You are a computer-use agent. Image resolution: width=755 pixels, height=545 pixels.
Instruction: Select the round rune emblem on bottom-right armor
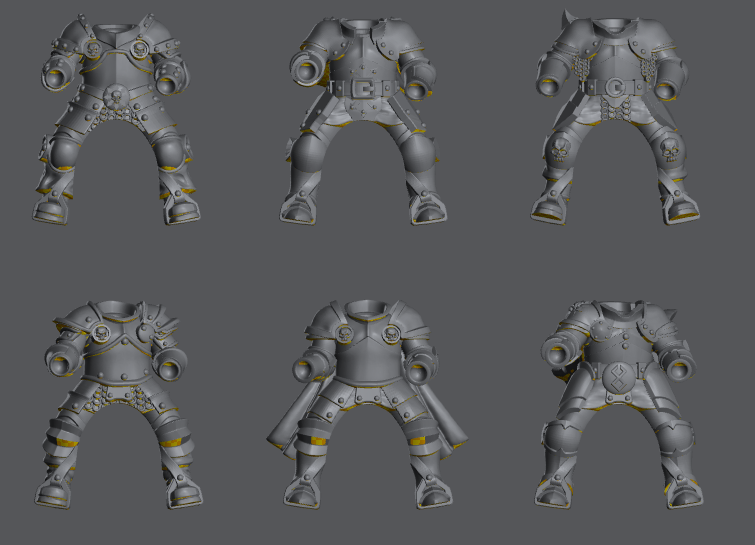point(611,381)
